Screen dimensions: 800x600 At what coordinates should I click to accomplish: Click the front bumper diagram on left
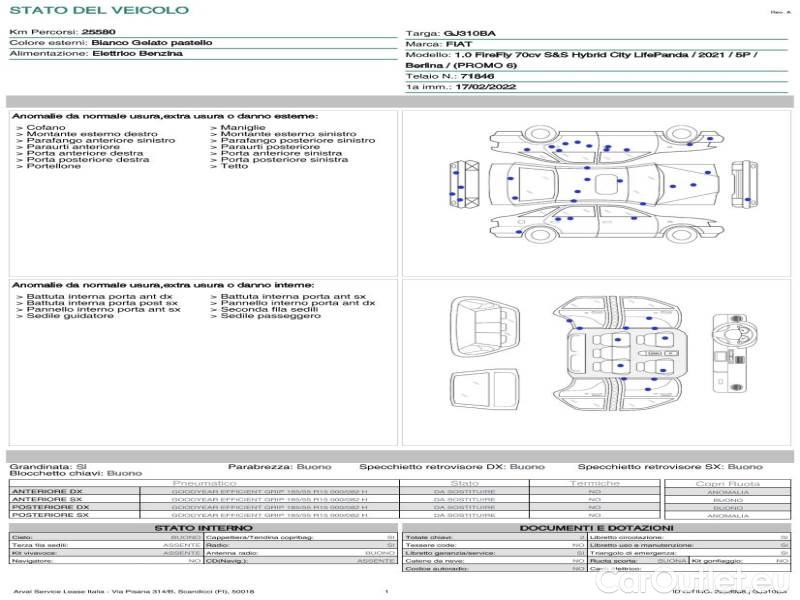pyautogui.click(x=465, y=184)
